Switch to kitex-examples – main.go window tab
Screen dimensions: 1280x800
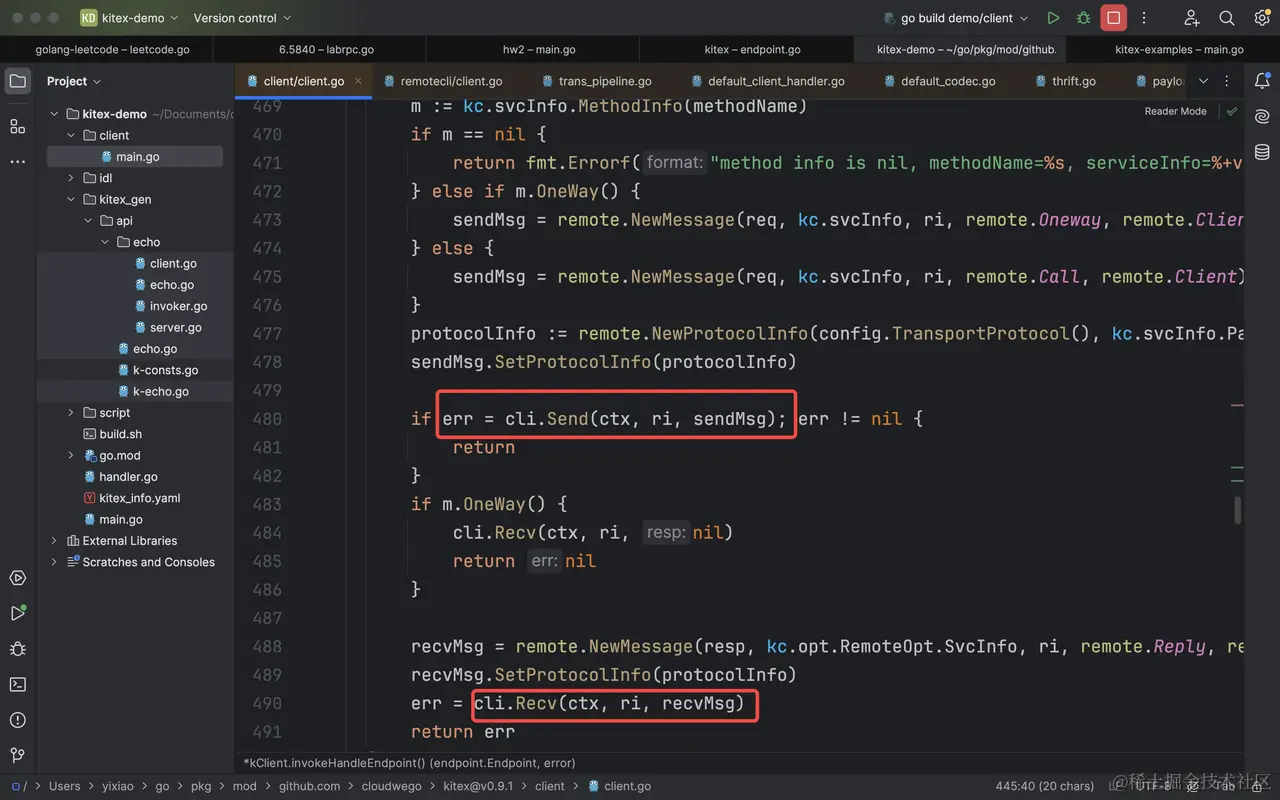click(x=1179, y=49)
